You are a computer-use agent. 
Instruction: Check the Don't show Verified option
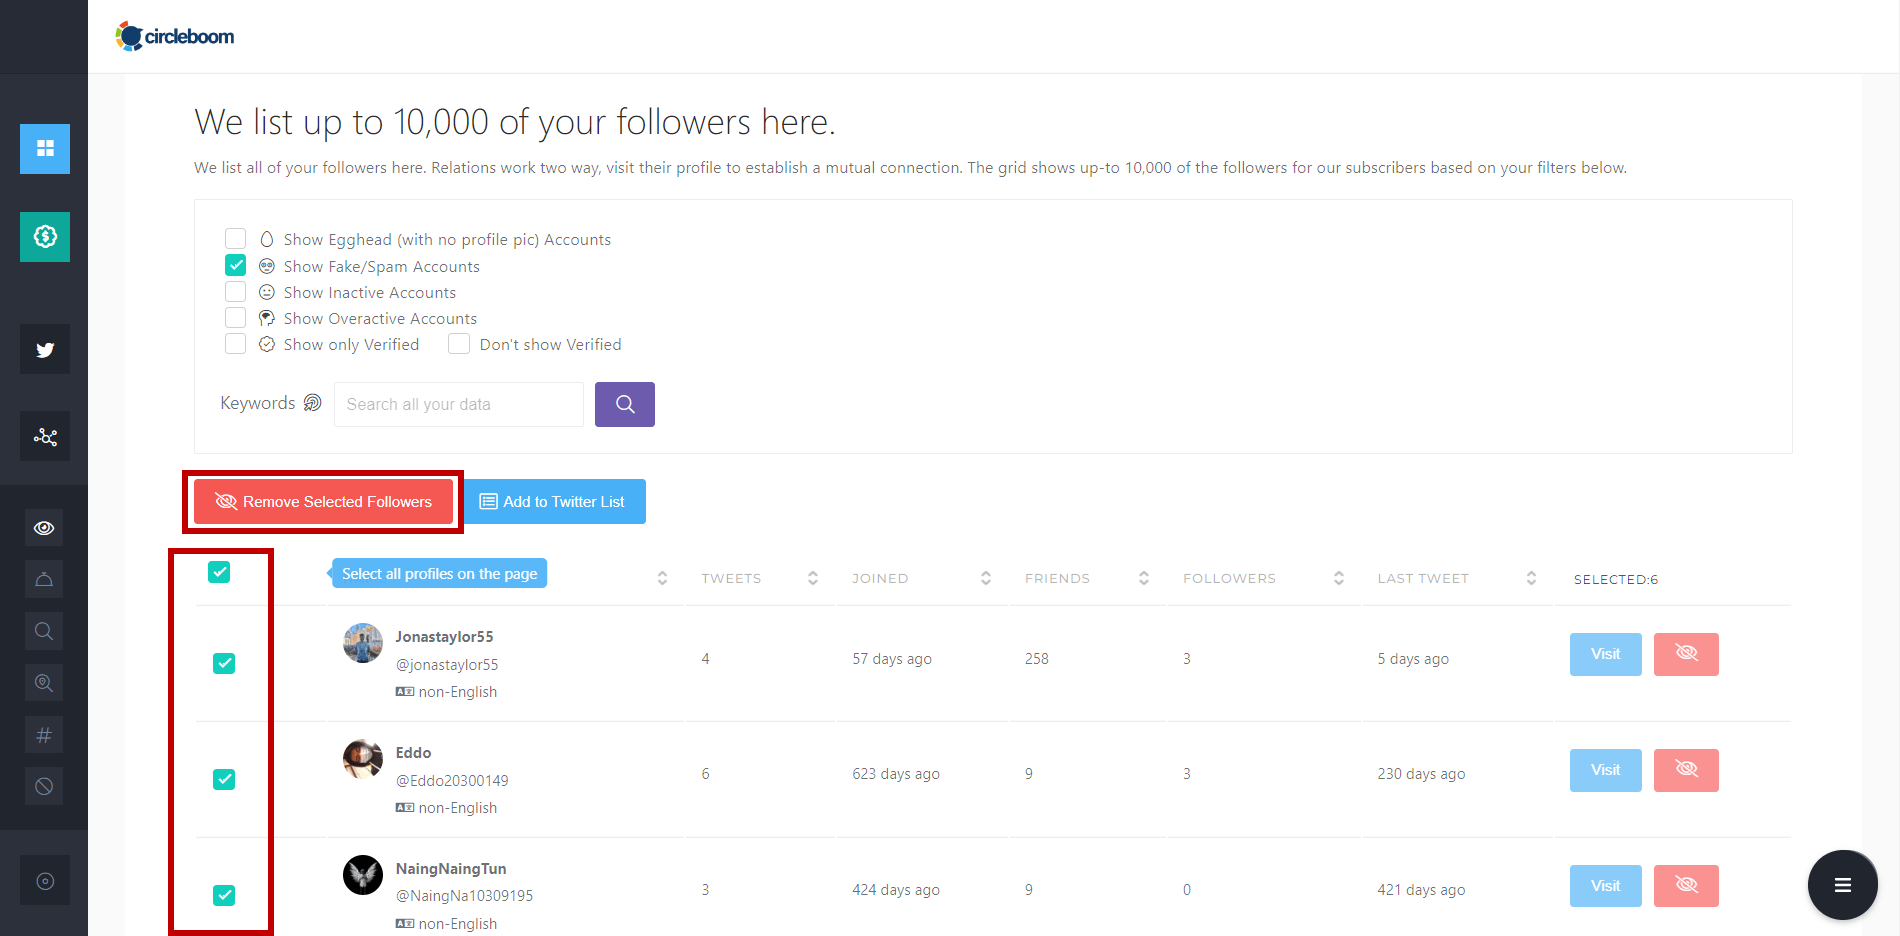pyautogui.click(x=458, y=343)
